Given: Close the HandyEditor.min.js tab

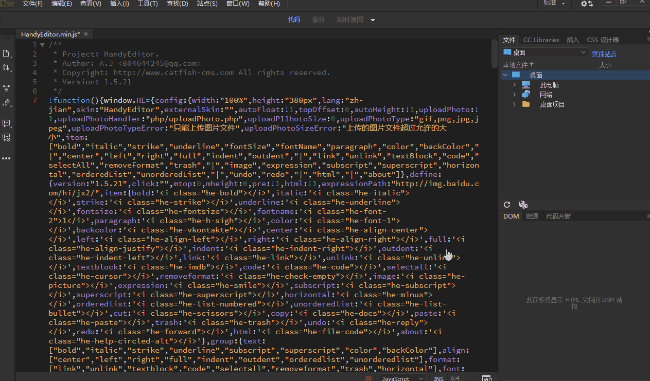Looking at the screenshot, I should pos(86,34).
